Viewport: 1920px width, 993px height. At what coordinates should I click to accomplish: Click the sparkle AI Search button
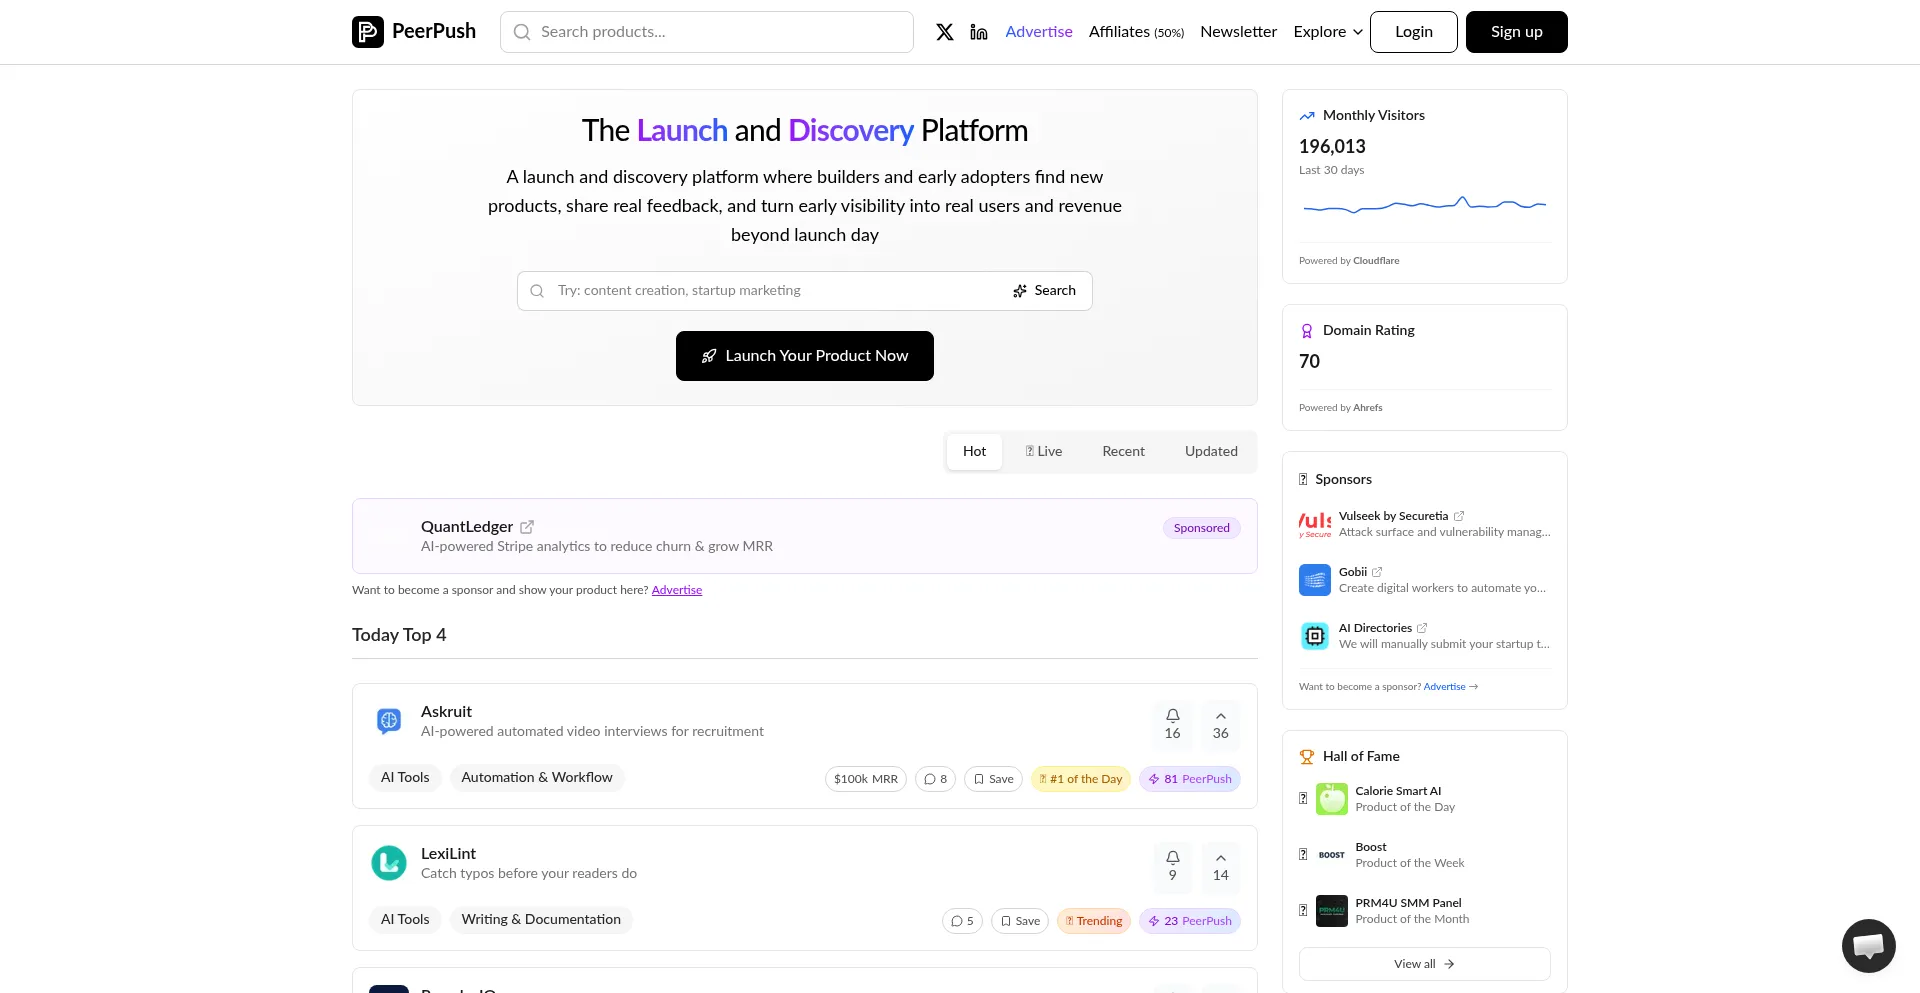(x=1044, y=291)
